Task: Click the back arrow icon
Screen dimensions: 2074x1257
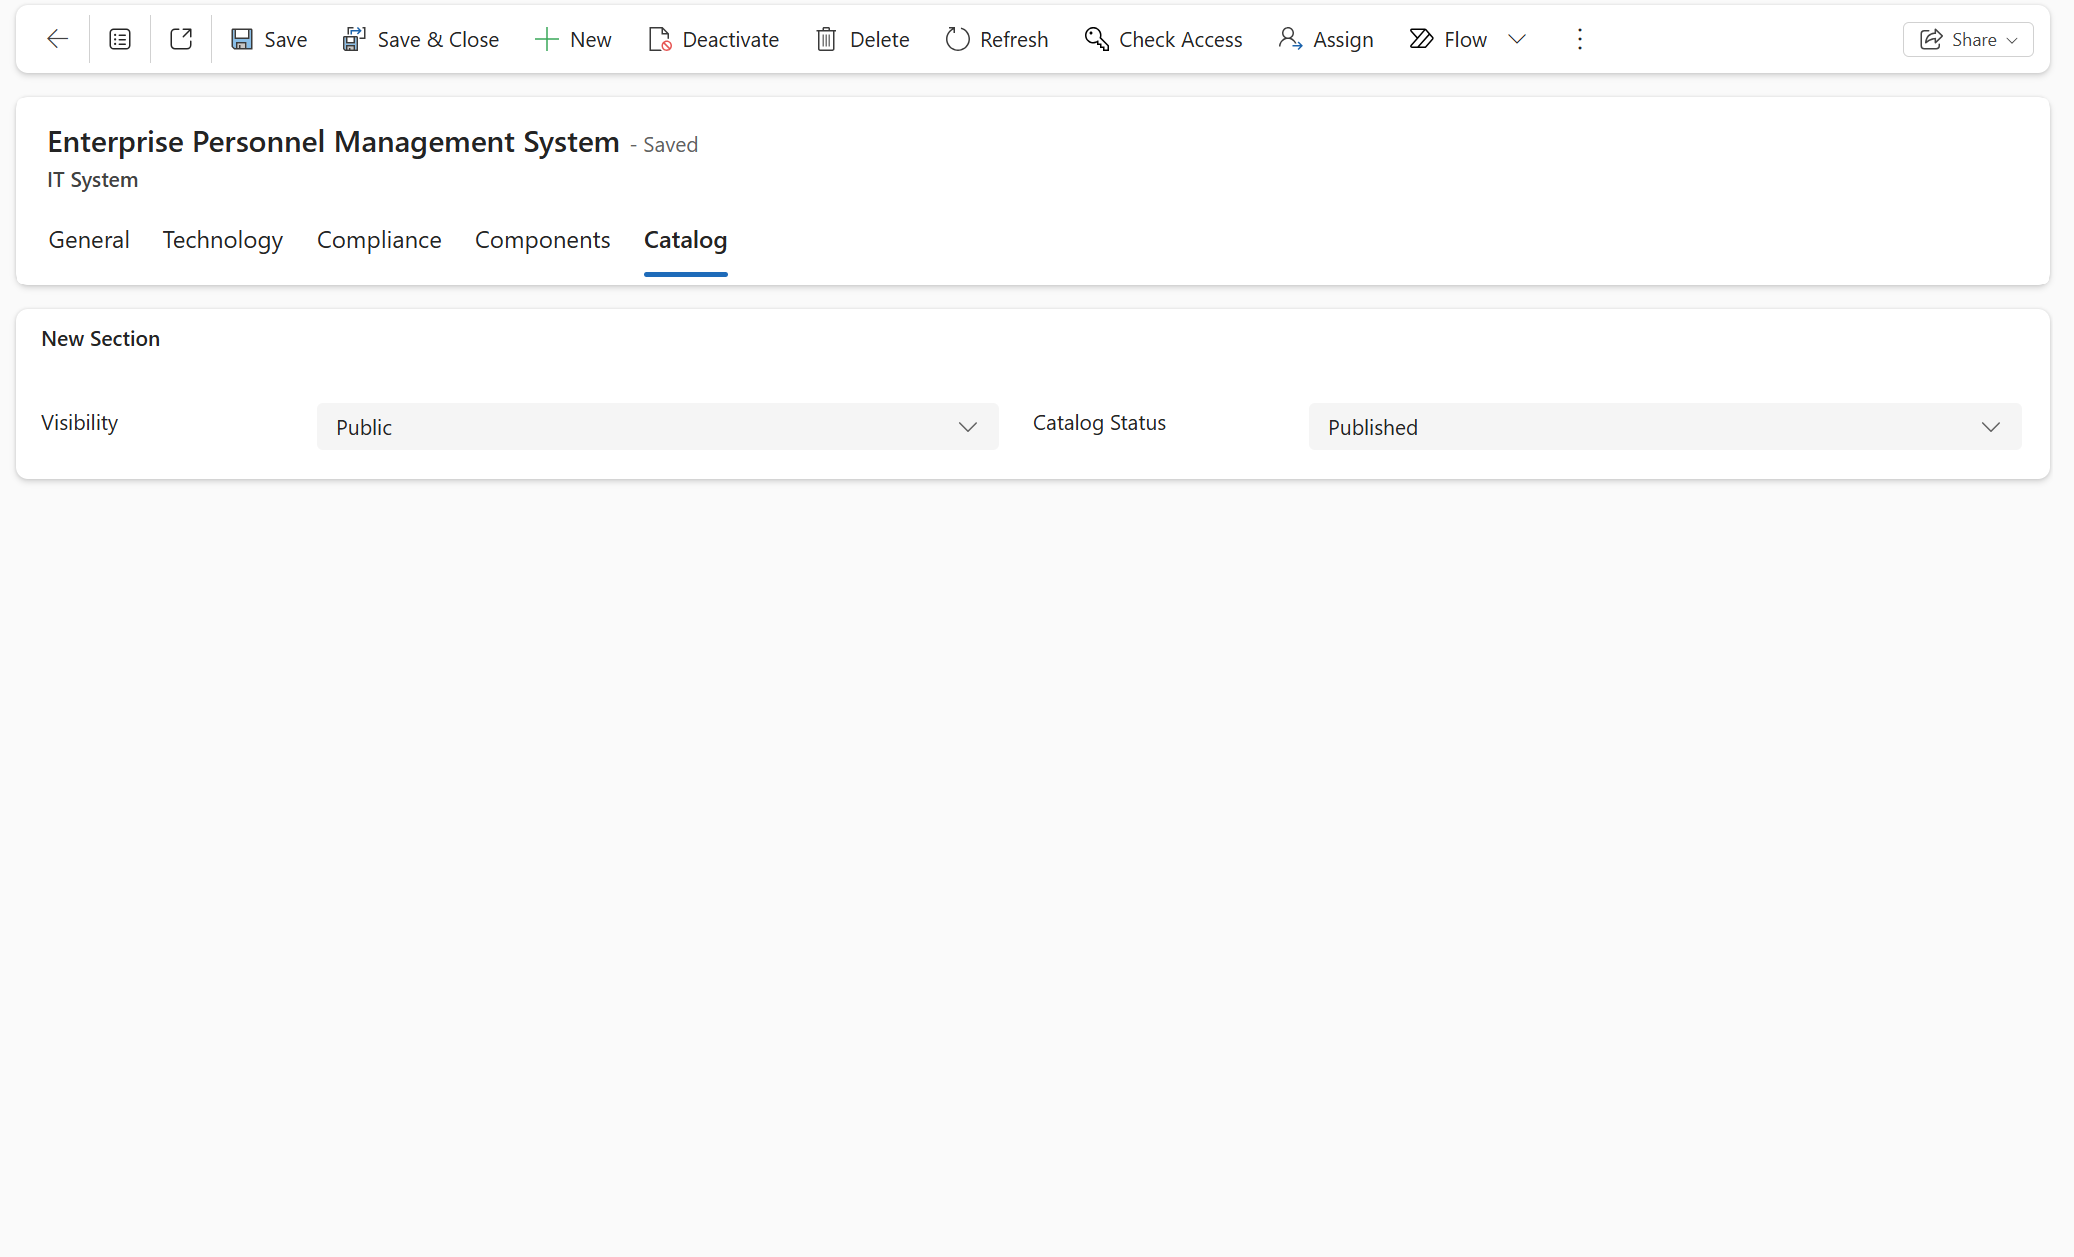Action: 57,39
